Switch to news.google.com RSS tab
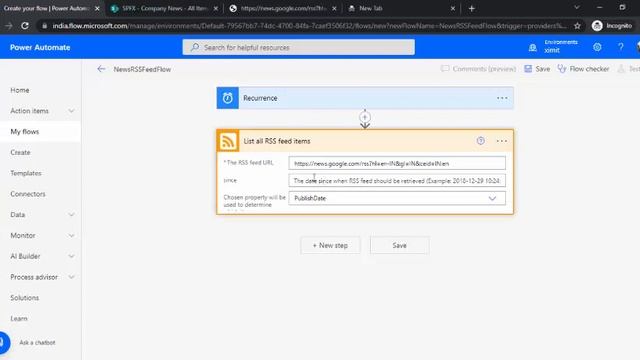Screen dimensions: 640x360 click(282, 8)
